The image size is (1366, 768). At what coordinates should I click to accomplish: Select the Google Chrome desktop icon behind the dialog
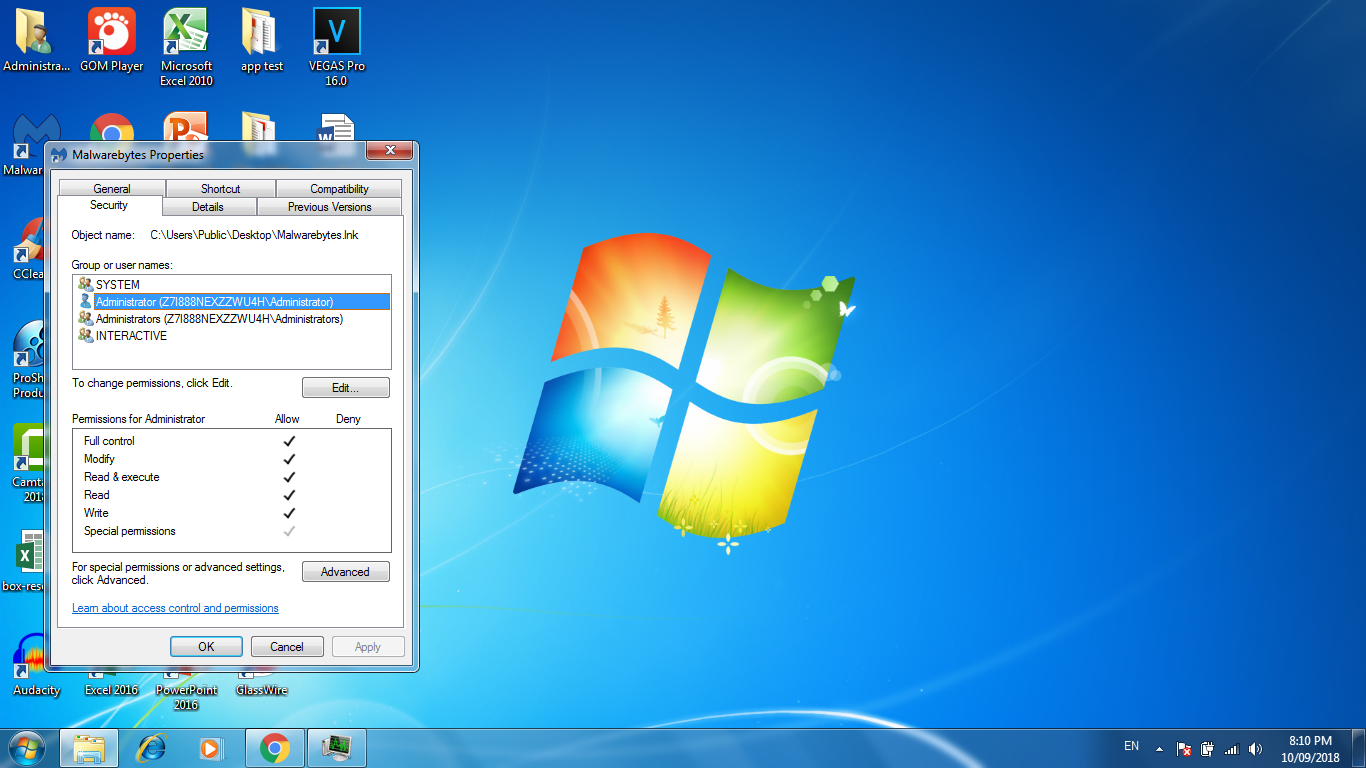pos(112,128)
